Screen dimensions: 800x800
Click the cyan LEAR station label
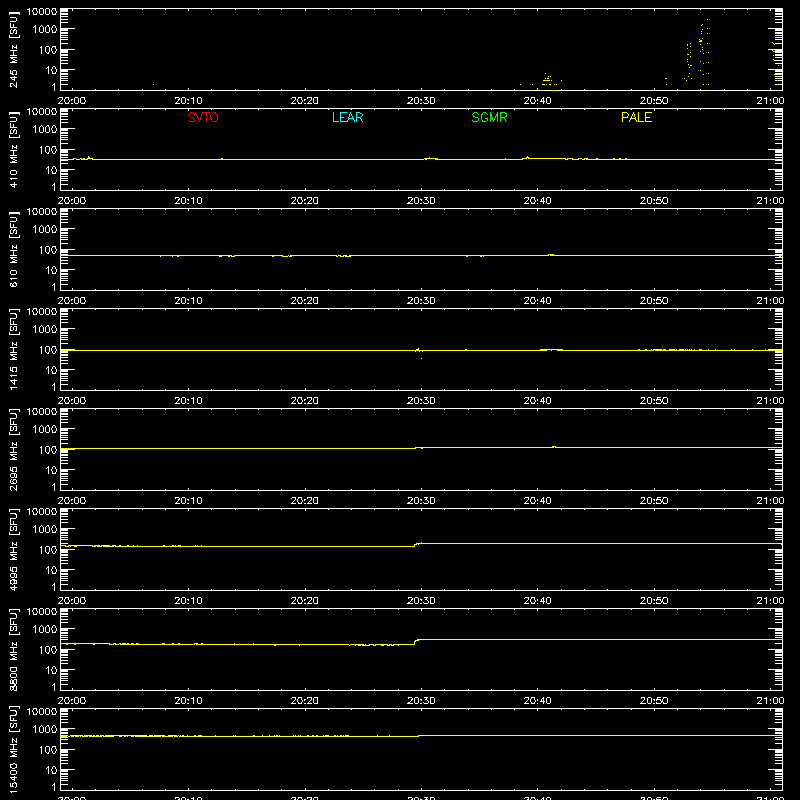coord(347,117)
